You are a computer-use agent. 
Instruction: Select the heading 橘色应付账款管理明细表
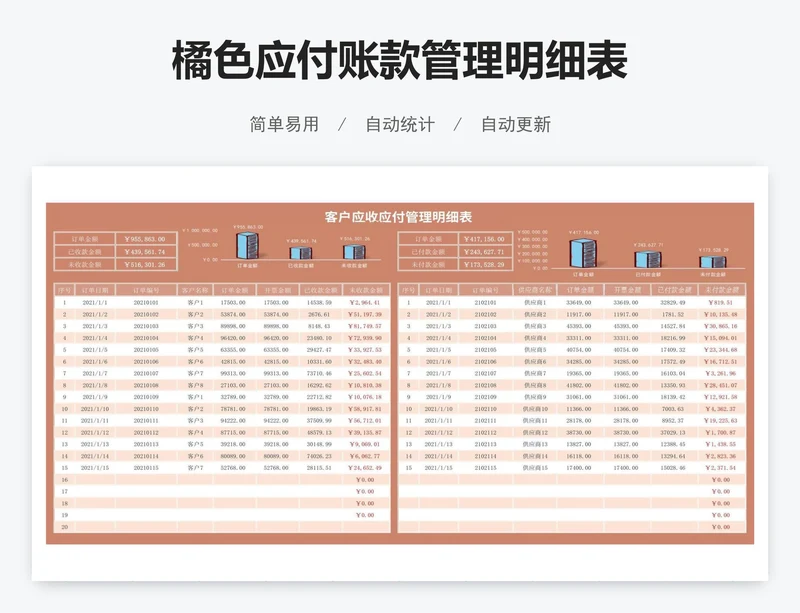pos(399,60)
